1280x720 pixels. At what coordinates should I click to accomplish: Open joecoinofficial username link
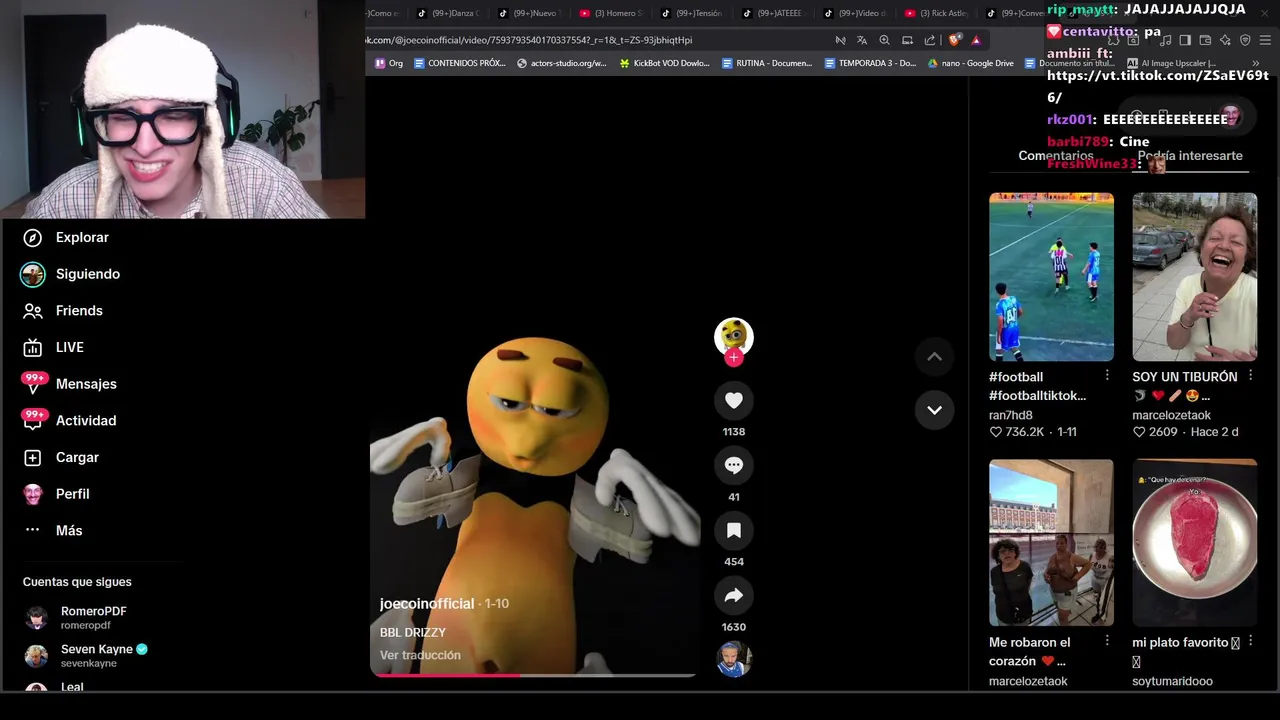tap(427, 604)
